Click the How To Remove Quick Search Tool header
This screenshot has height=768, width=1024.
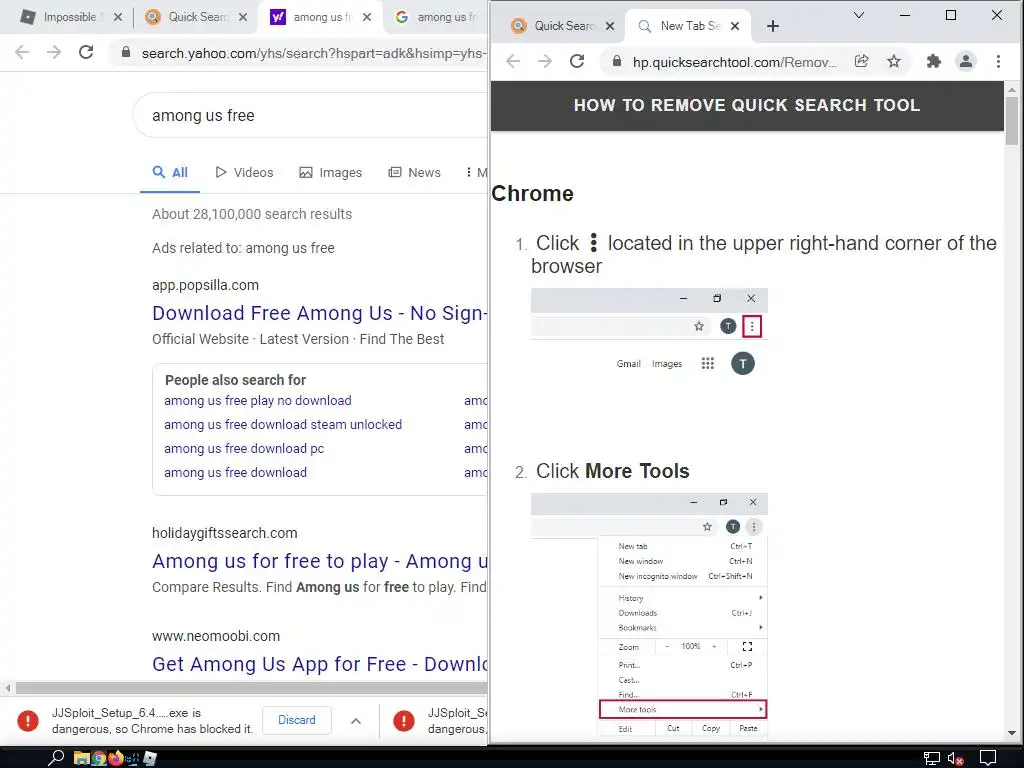point(747,105)
